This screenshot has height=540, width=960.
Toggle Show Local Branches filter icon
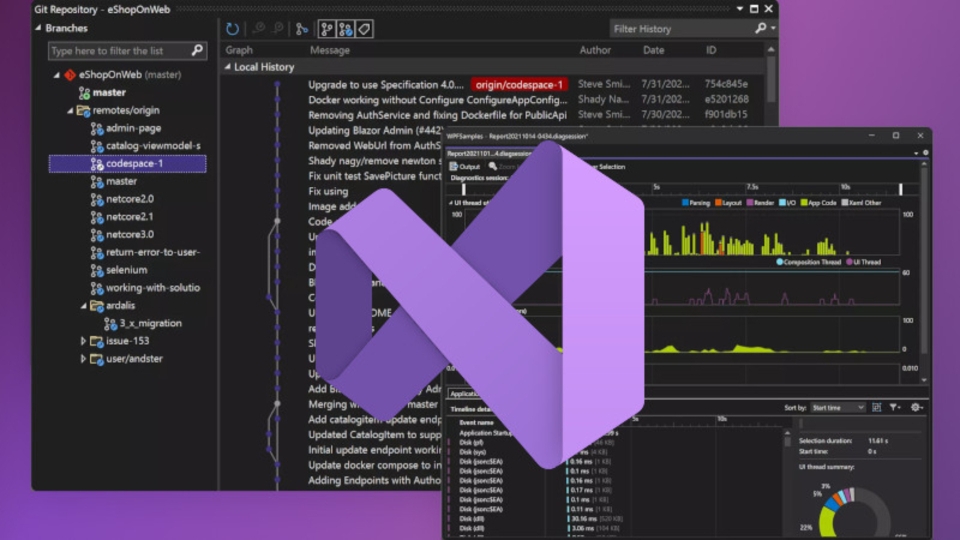point(327,29)
